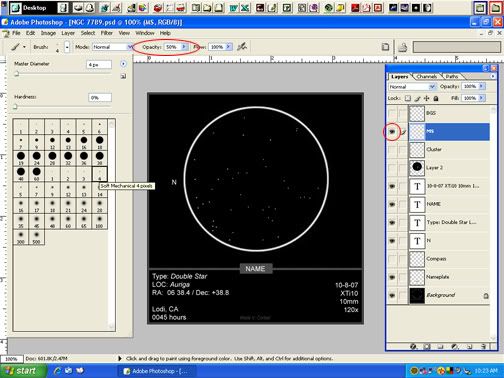This screenshot has width=504, height=378.
Task: Open the Brush tool preset picker icon
Action: point(18,47)
